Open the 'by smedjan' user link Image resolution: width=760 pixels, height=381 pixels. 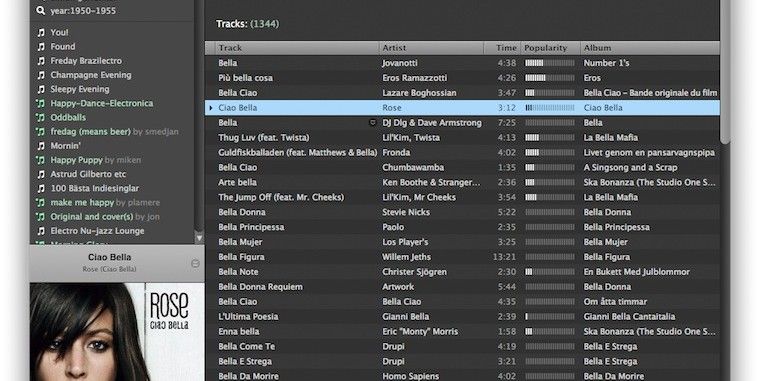[156, 132]
